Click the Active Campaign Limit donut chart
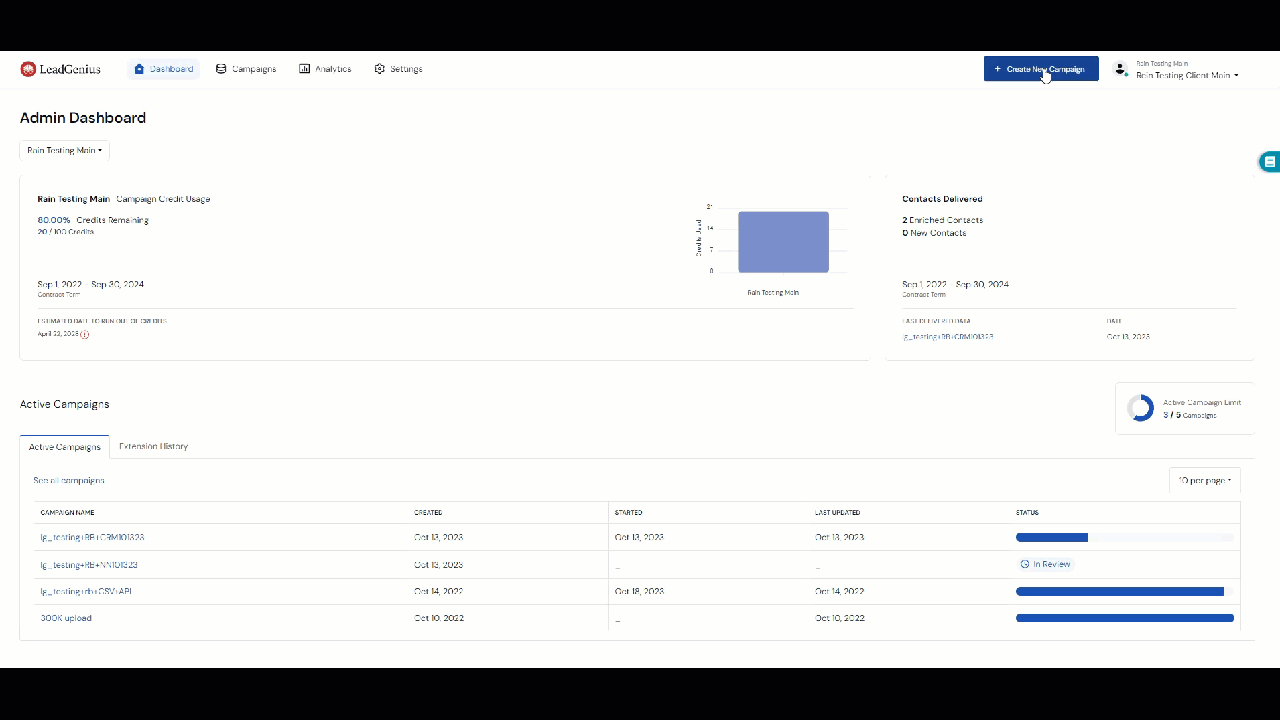 [1140, 408]
